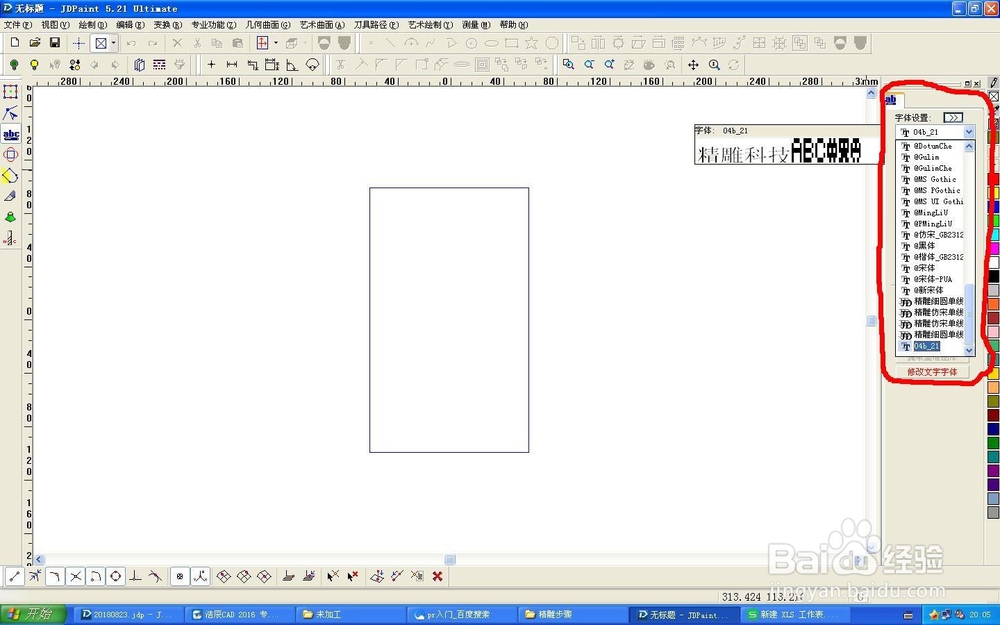Pick the black color swatch
Screen dimensions: 1000x625
pos(994,276)
